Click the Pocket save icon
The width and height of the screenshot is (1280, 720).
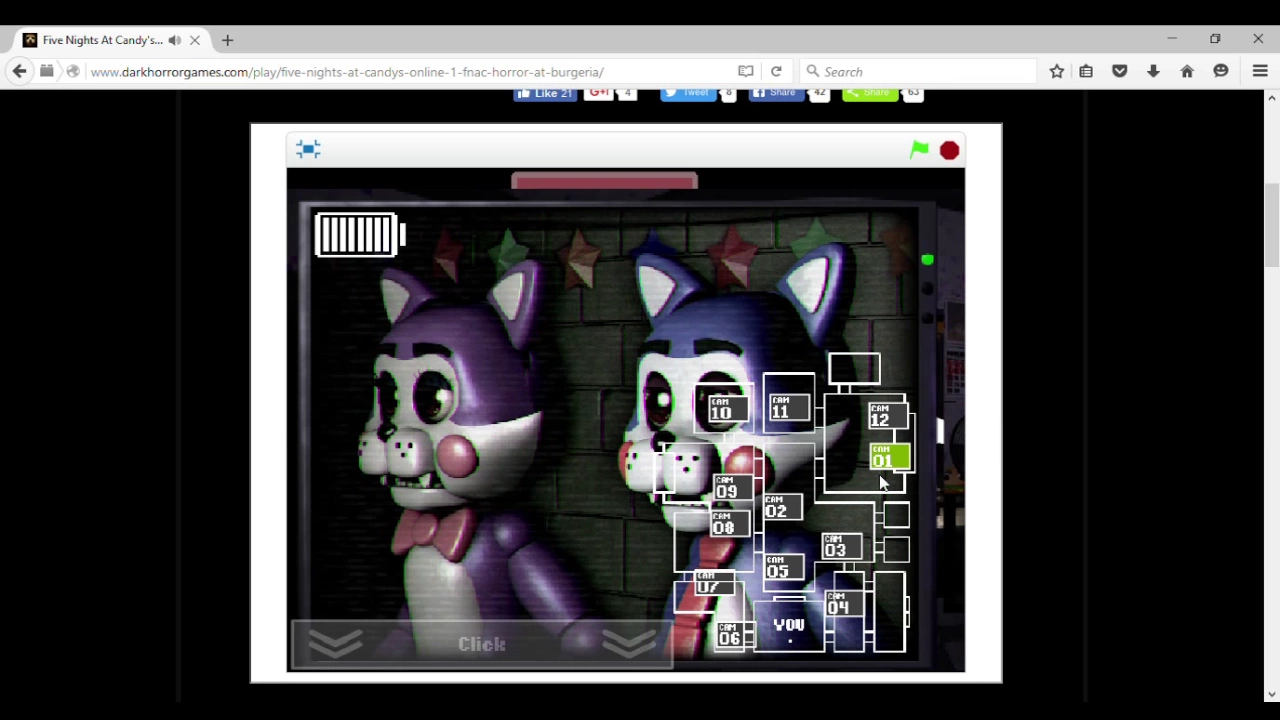click(1120, 71)
